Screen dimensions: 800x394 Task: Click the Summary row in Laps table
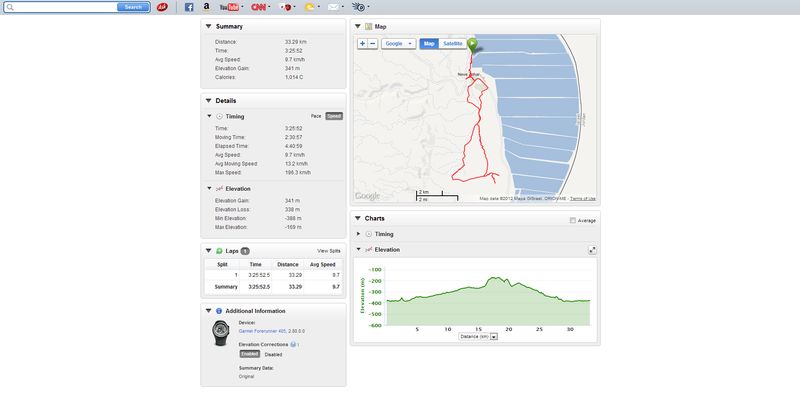[273, 287]
